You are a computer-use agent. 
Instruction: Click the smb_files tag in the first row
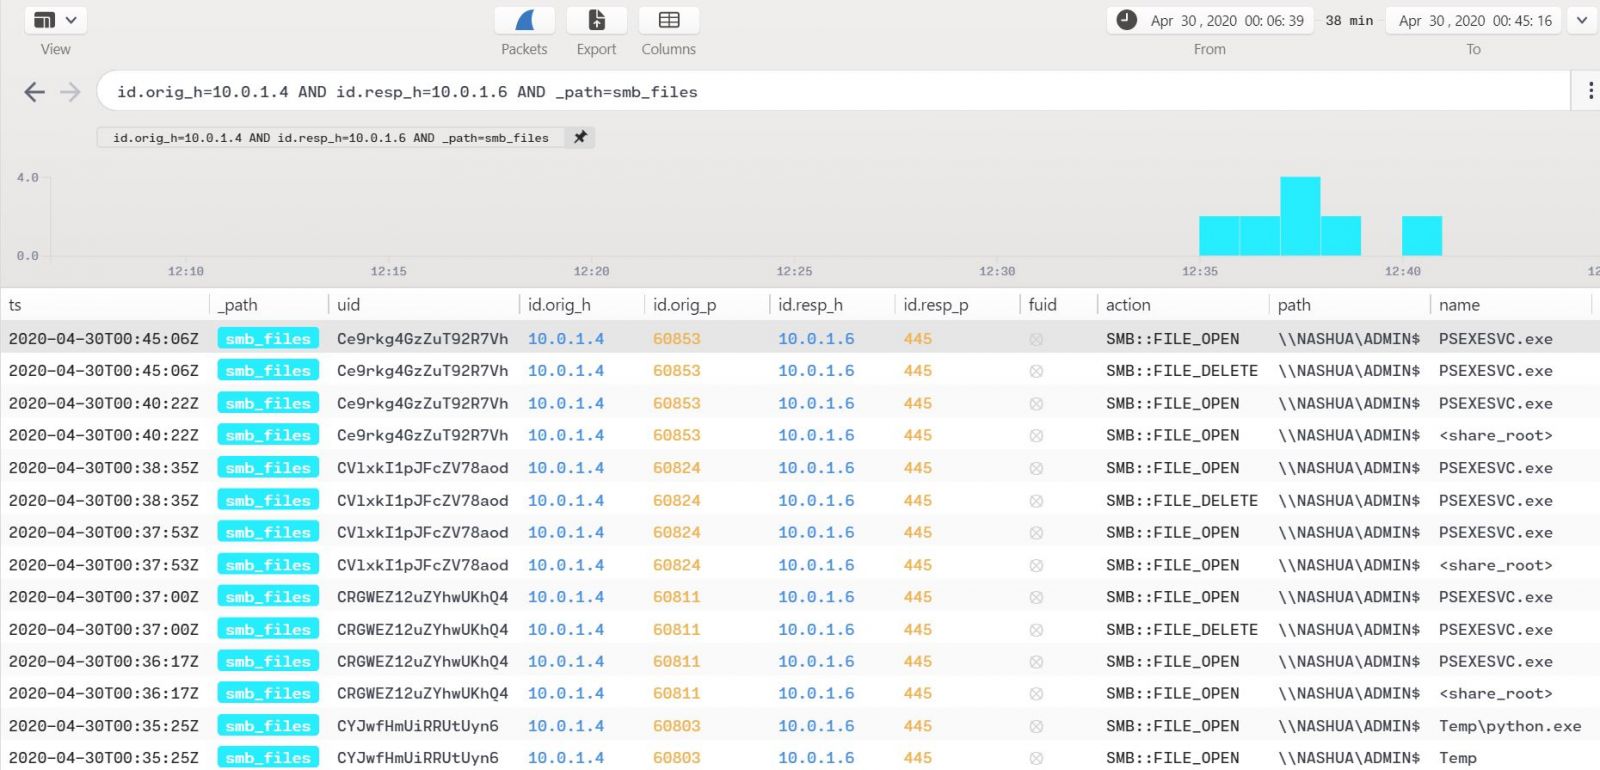(x=268, y=339)
